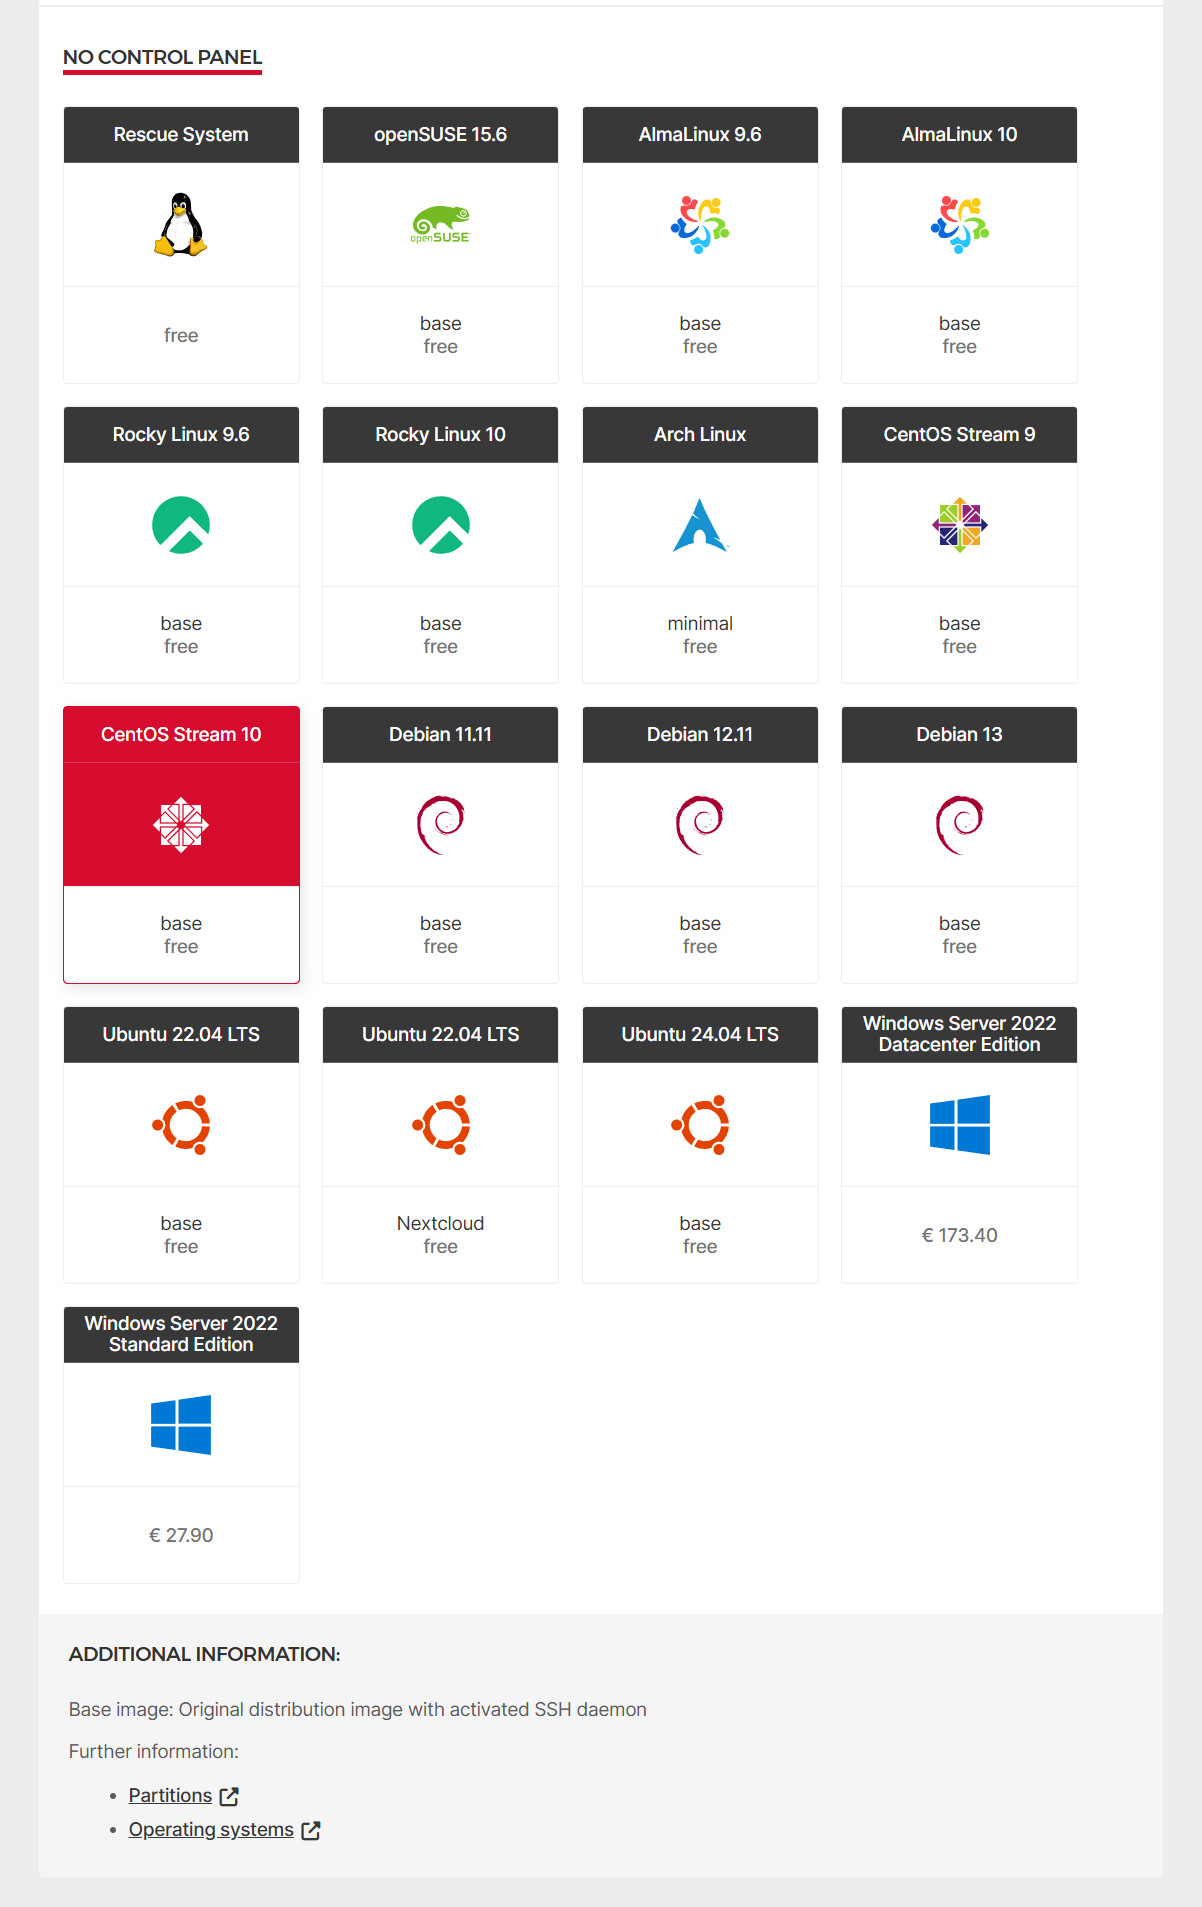
Task: Open the Operating systems link
Action: pyautogui.click(x=211, y=1829)
